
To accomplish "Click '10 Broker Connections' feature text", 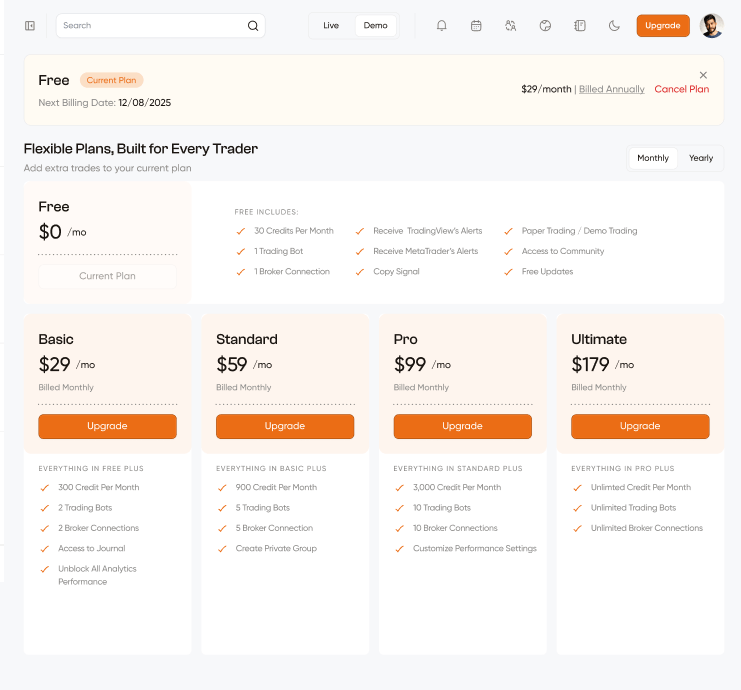I will 455,528.
